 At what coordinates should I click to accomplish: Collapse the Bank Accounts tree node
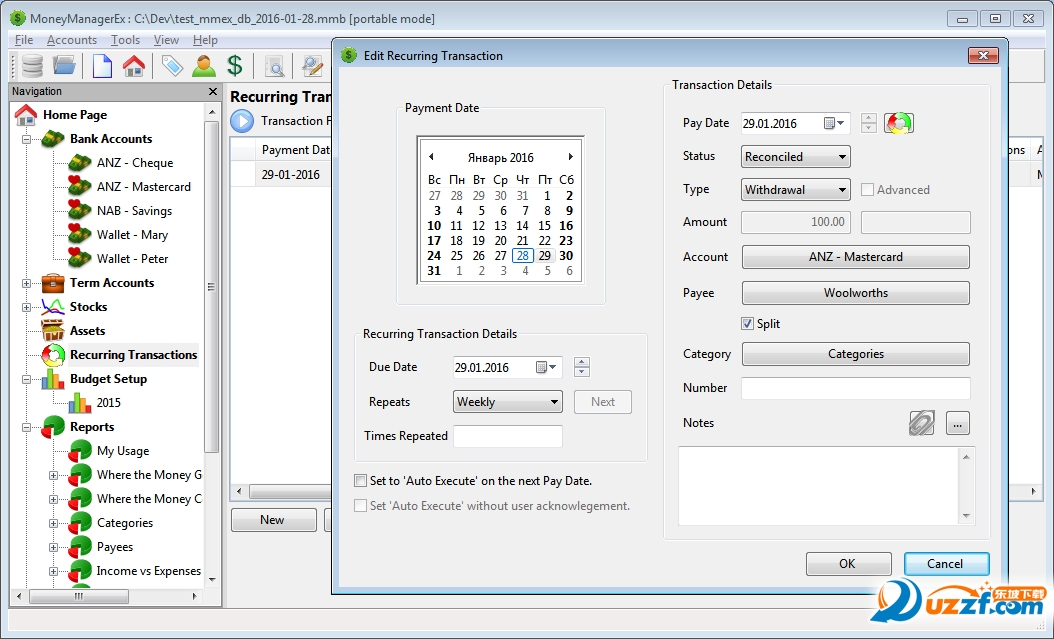[26, 139]
